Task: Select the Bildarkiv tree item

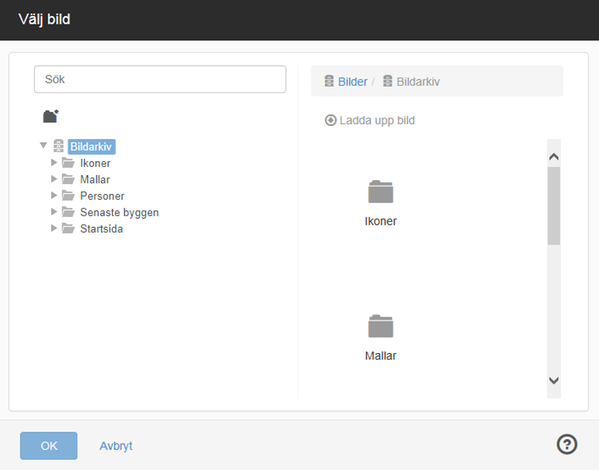Action: pos(91,147)
